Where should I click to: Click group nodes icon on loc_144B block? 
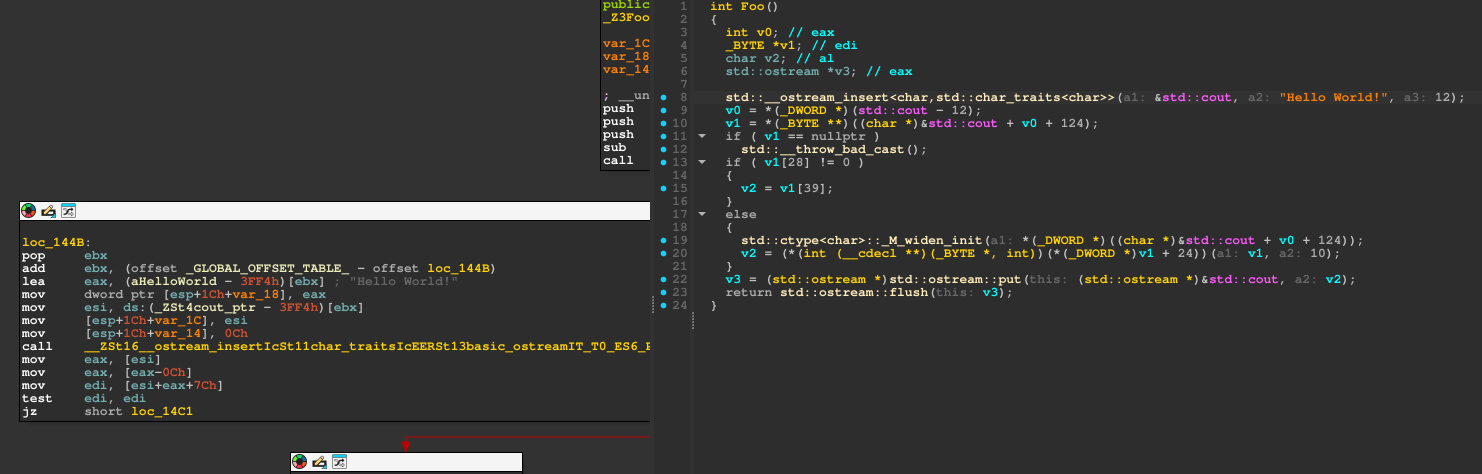click(68, 211)
